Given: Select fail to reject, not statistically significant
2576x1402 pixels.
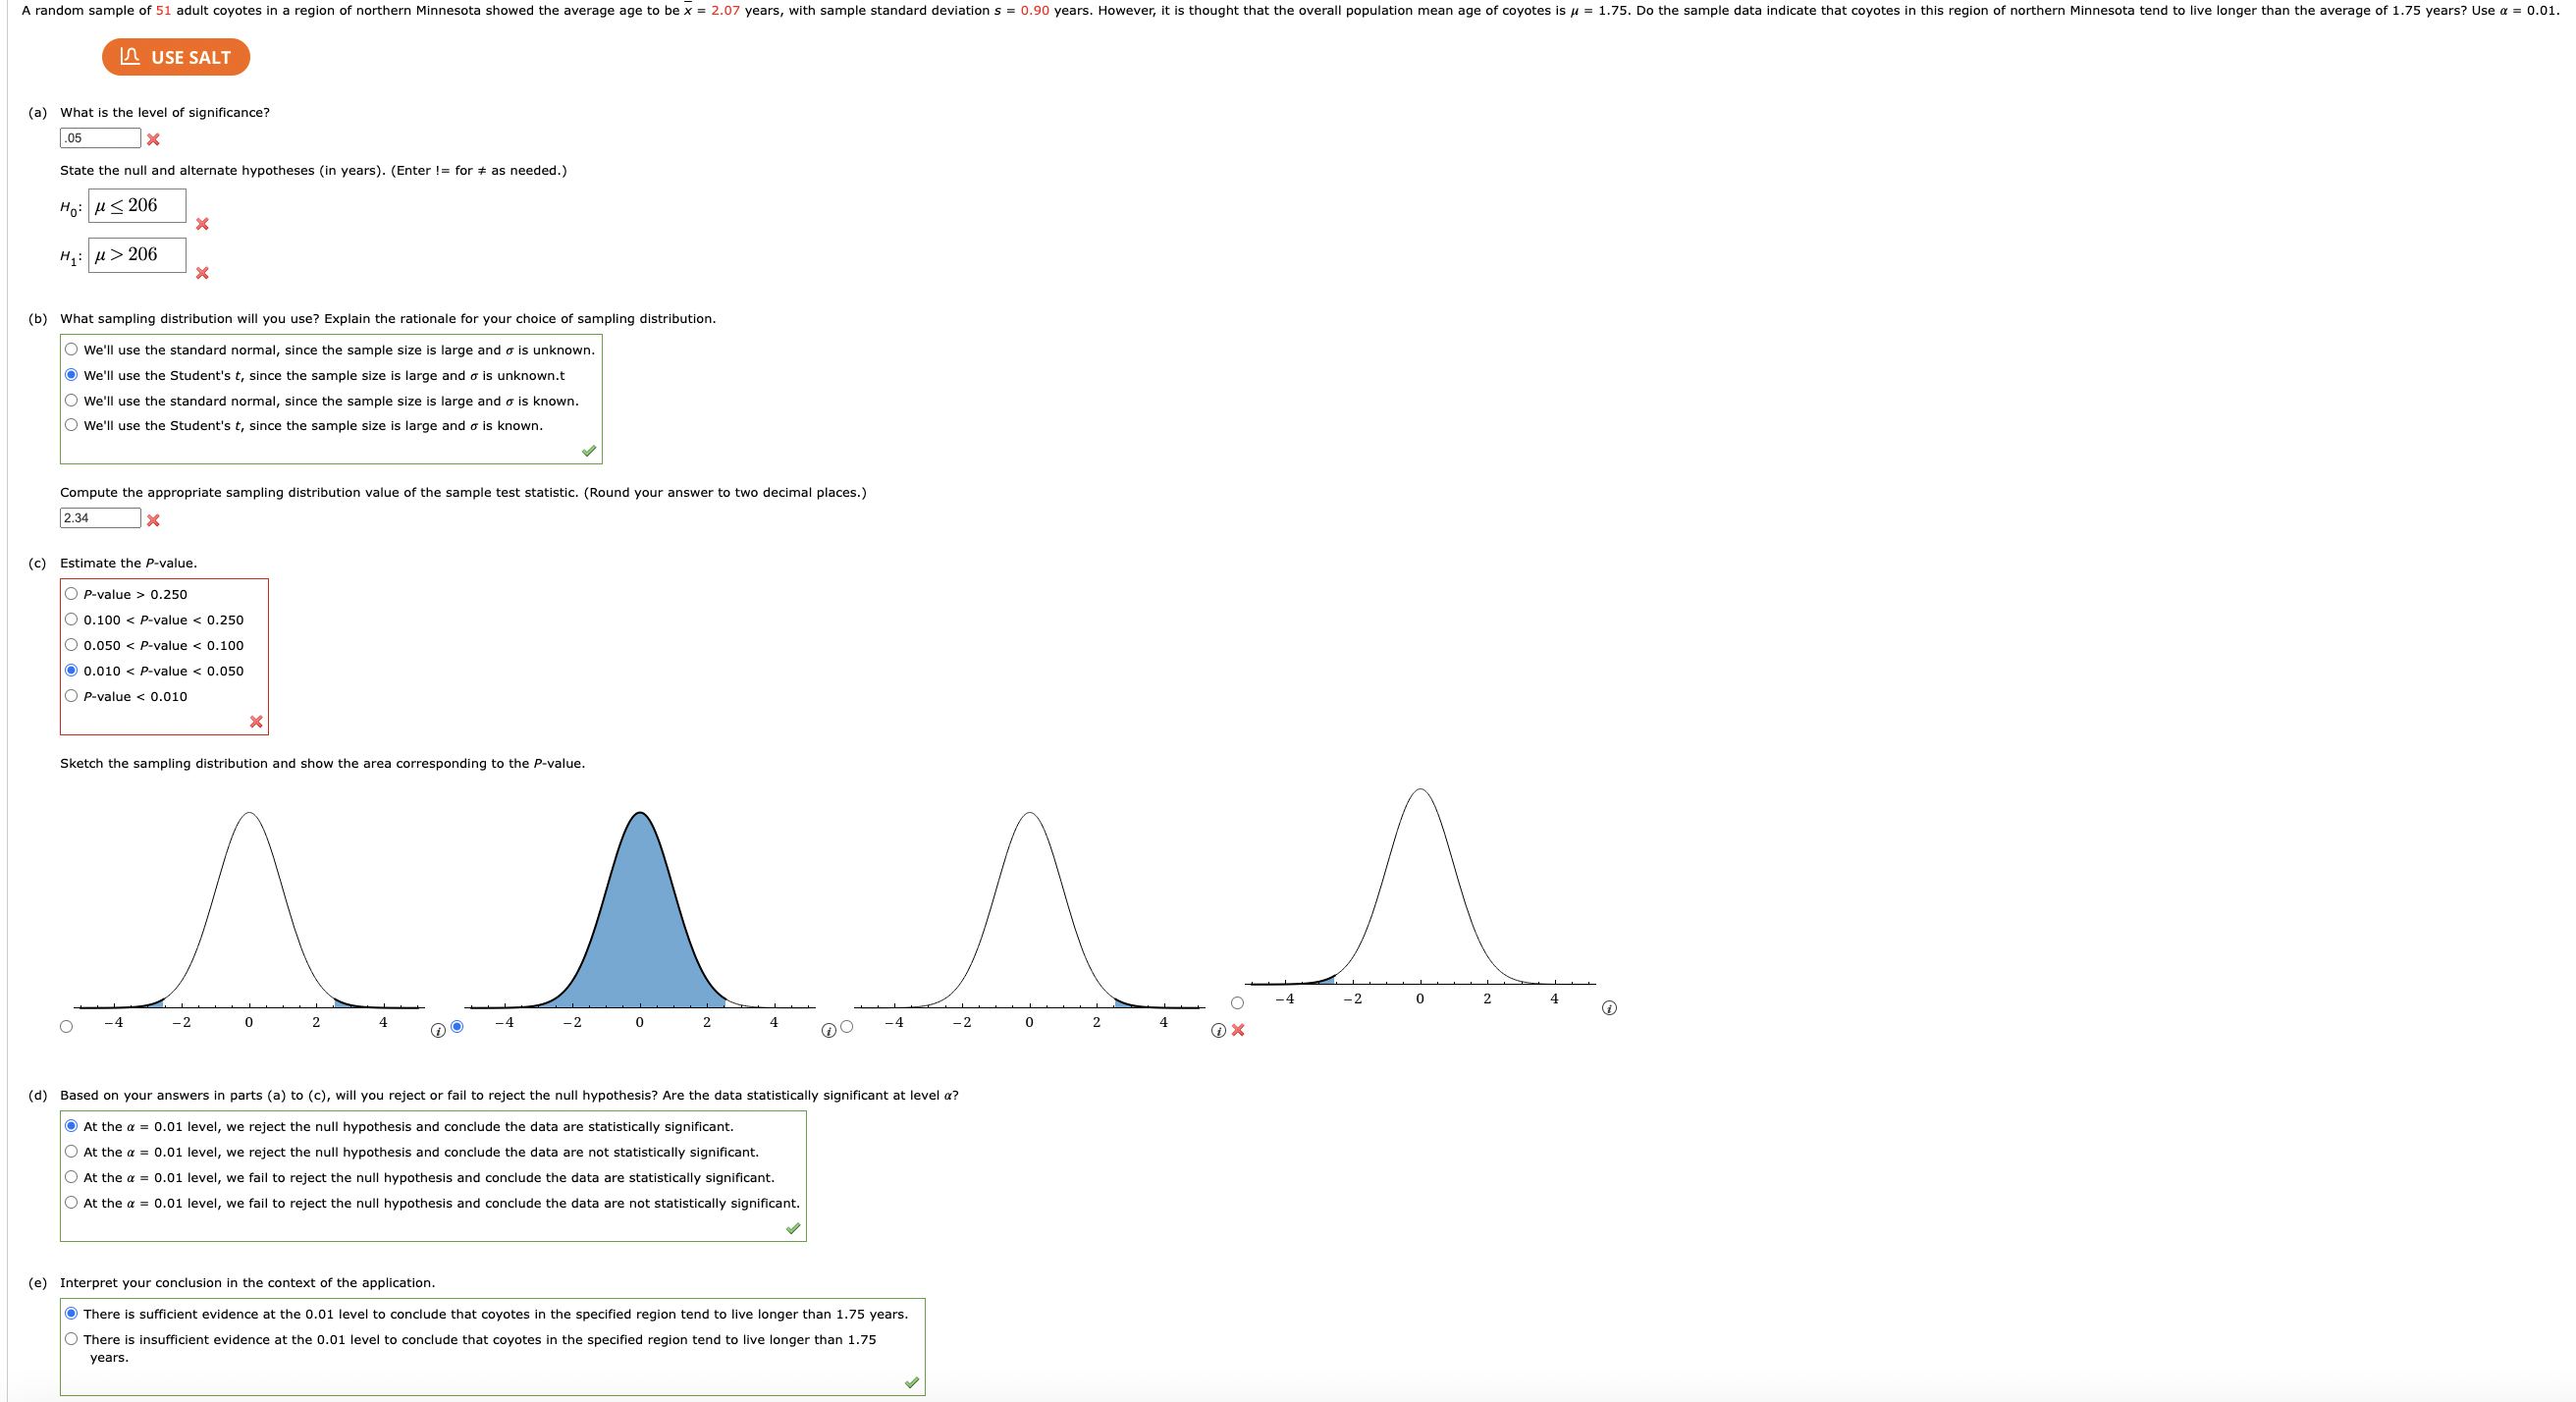Looking at the screenshot, I should [x=71, y=1203].
